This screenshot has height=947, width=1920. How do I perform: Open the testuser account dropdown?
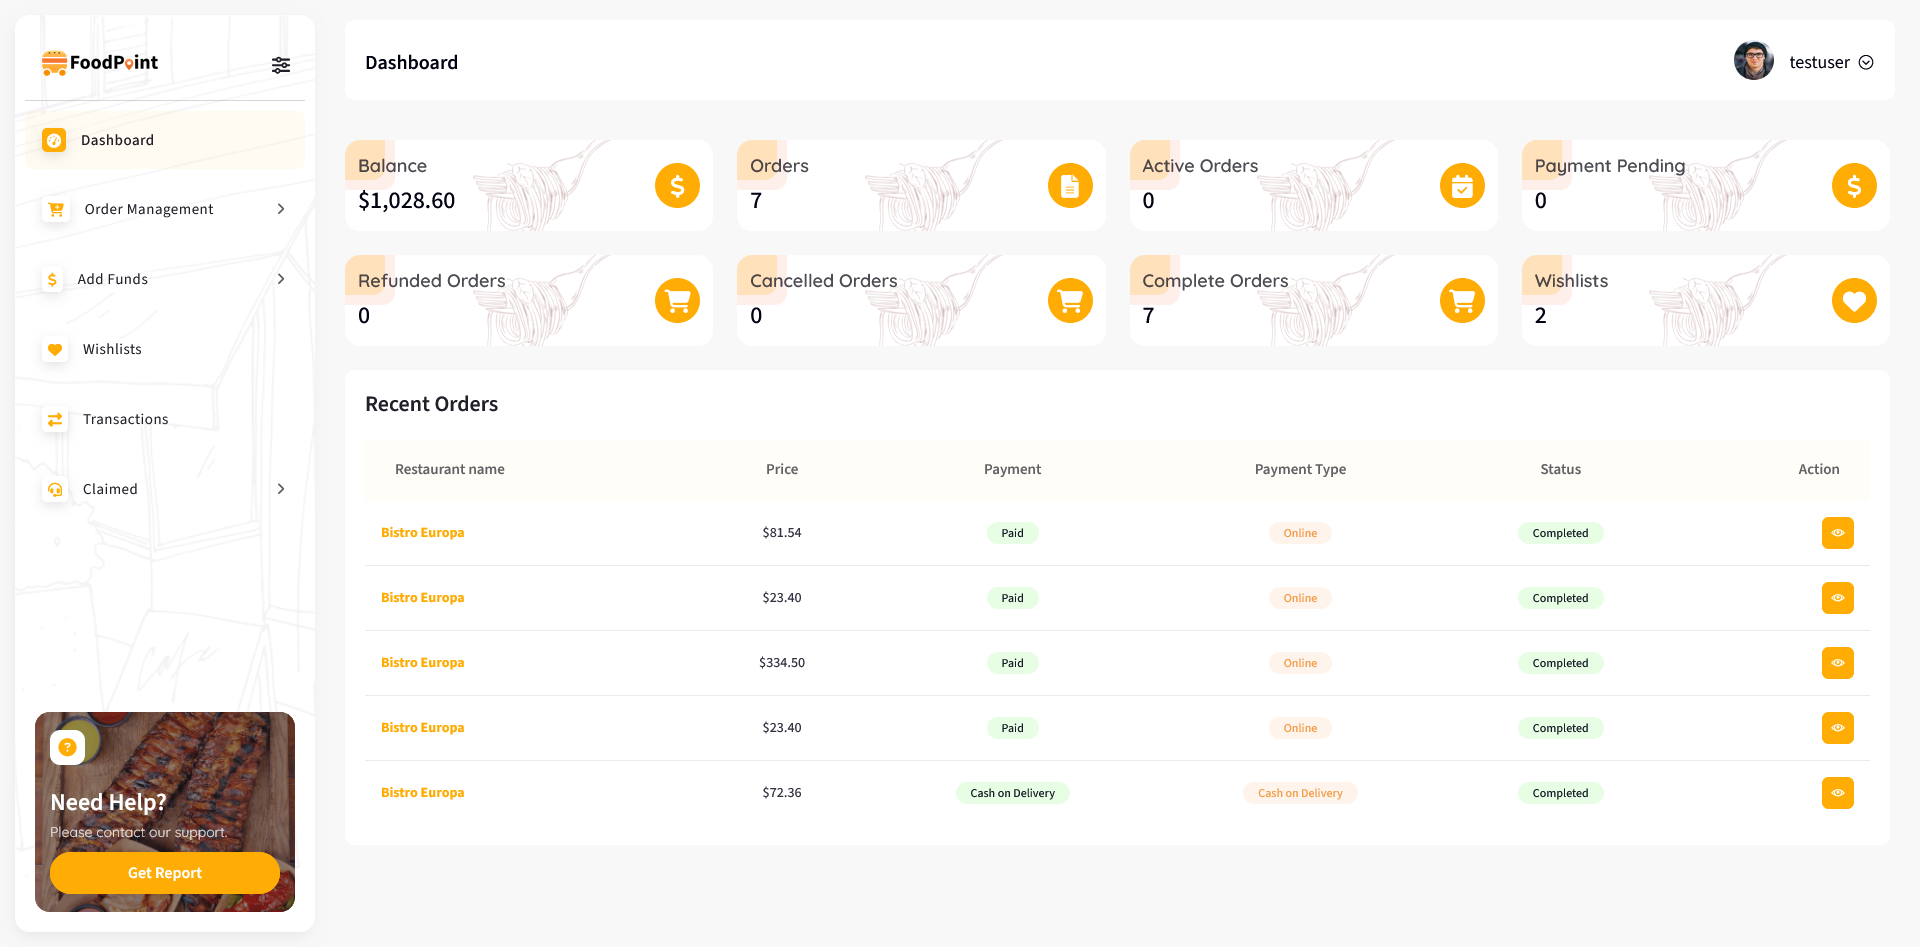[1866, 61]
